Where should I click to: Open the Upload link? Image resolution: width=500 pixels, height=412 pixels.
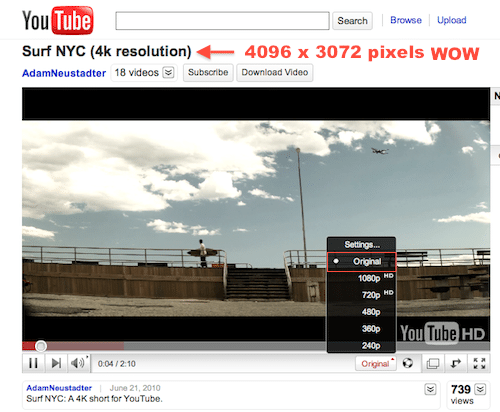click(452, 20)
